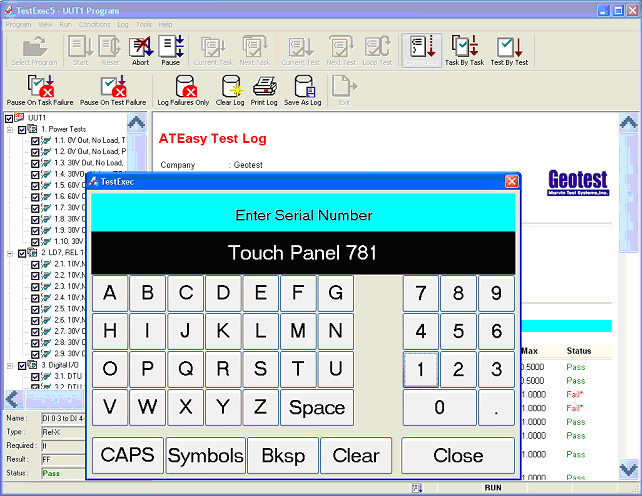Collapse the 2. LD7, REL tree node
Screen dimensions: 642x496
click(x=9, y=253)
